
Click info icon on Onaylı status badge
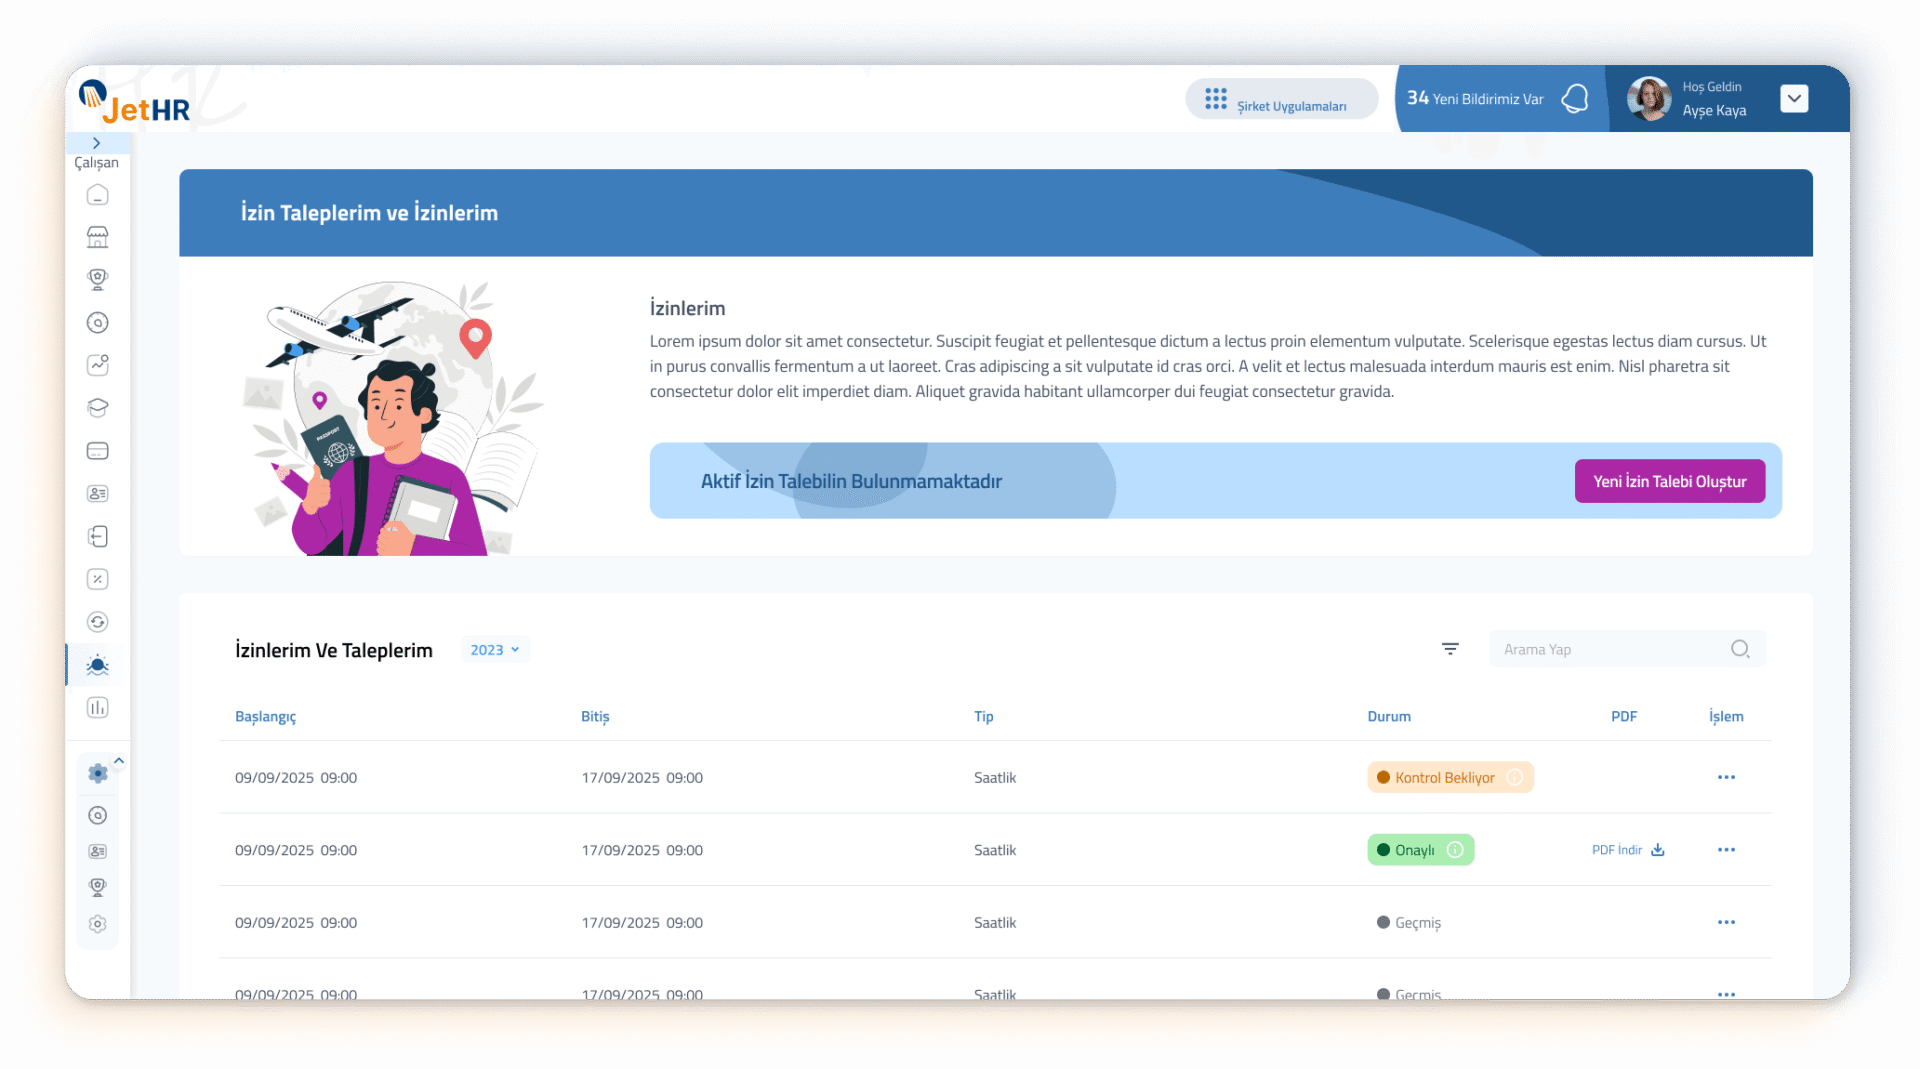click(1455, 850)
